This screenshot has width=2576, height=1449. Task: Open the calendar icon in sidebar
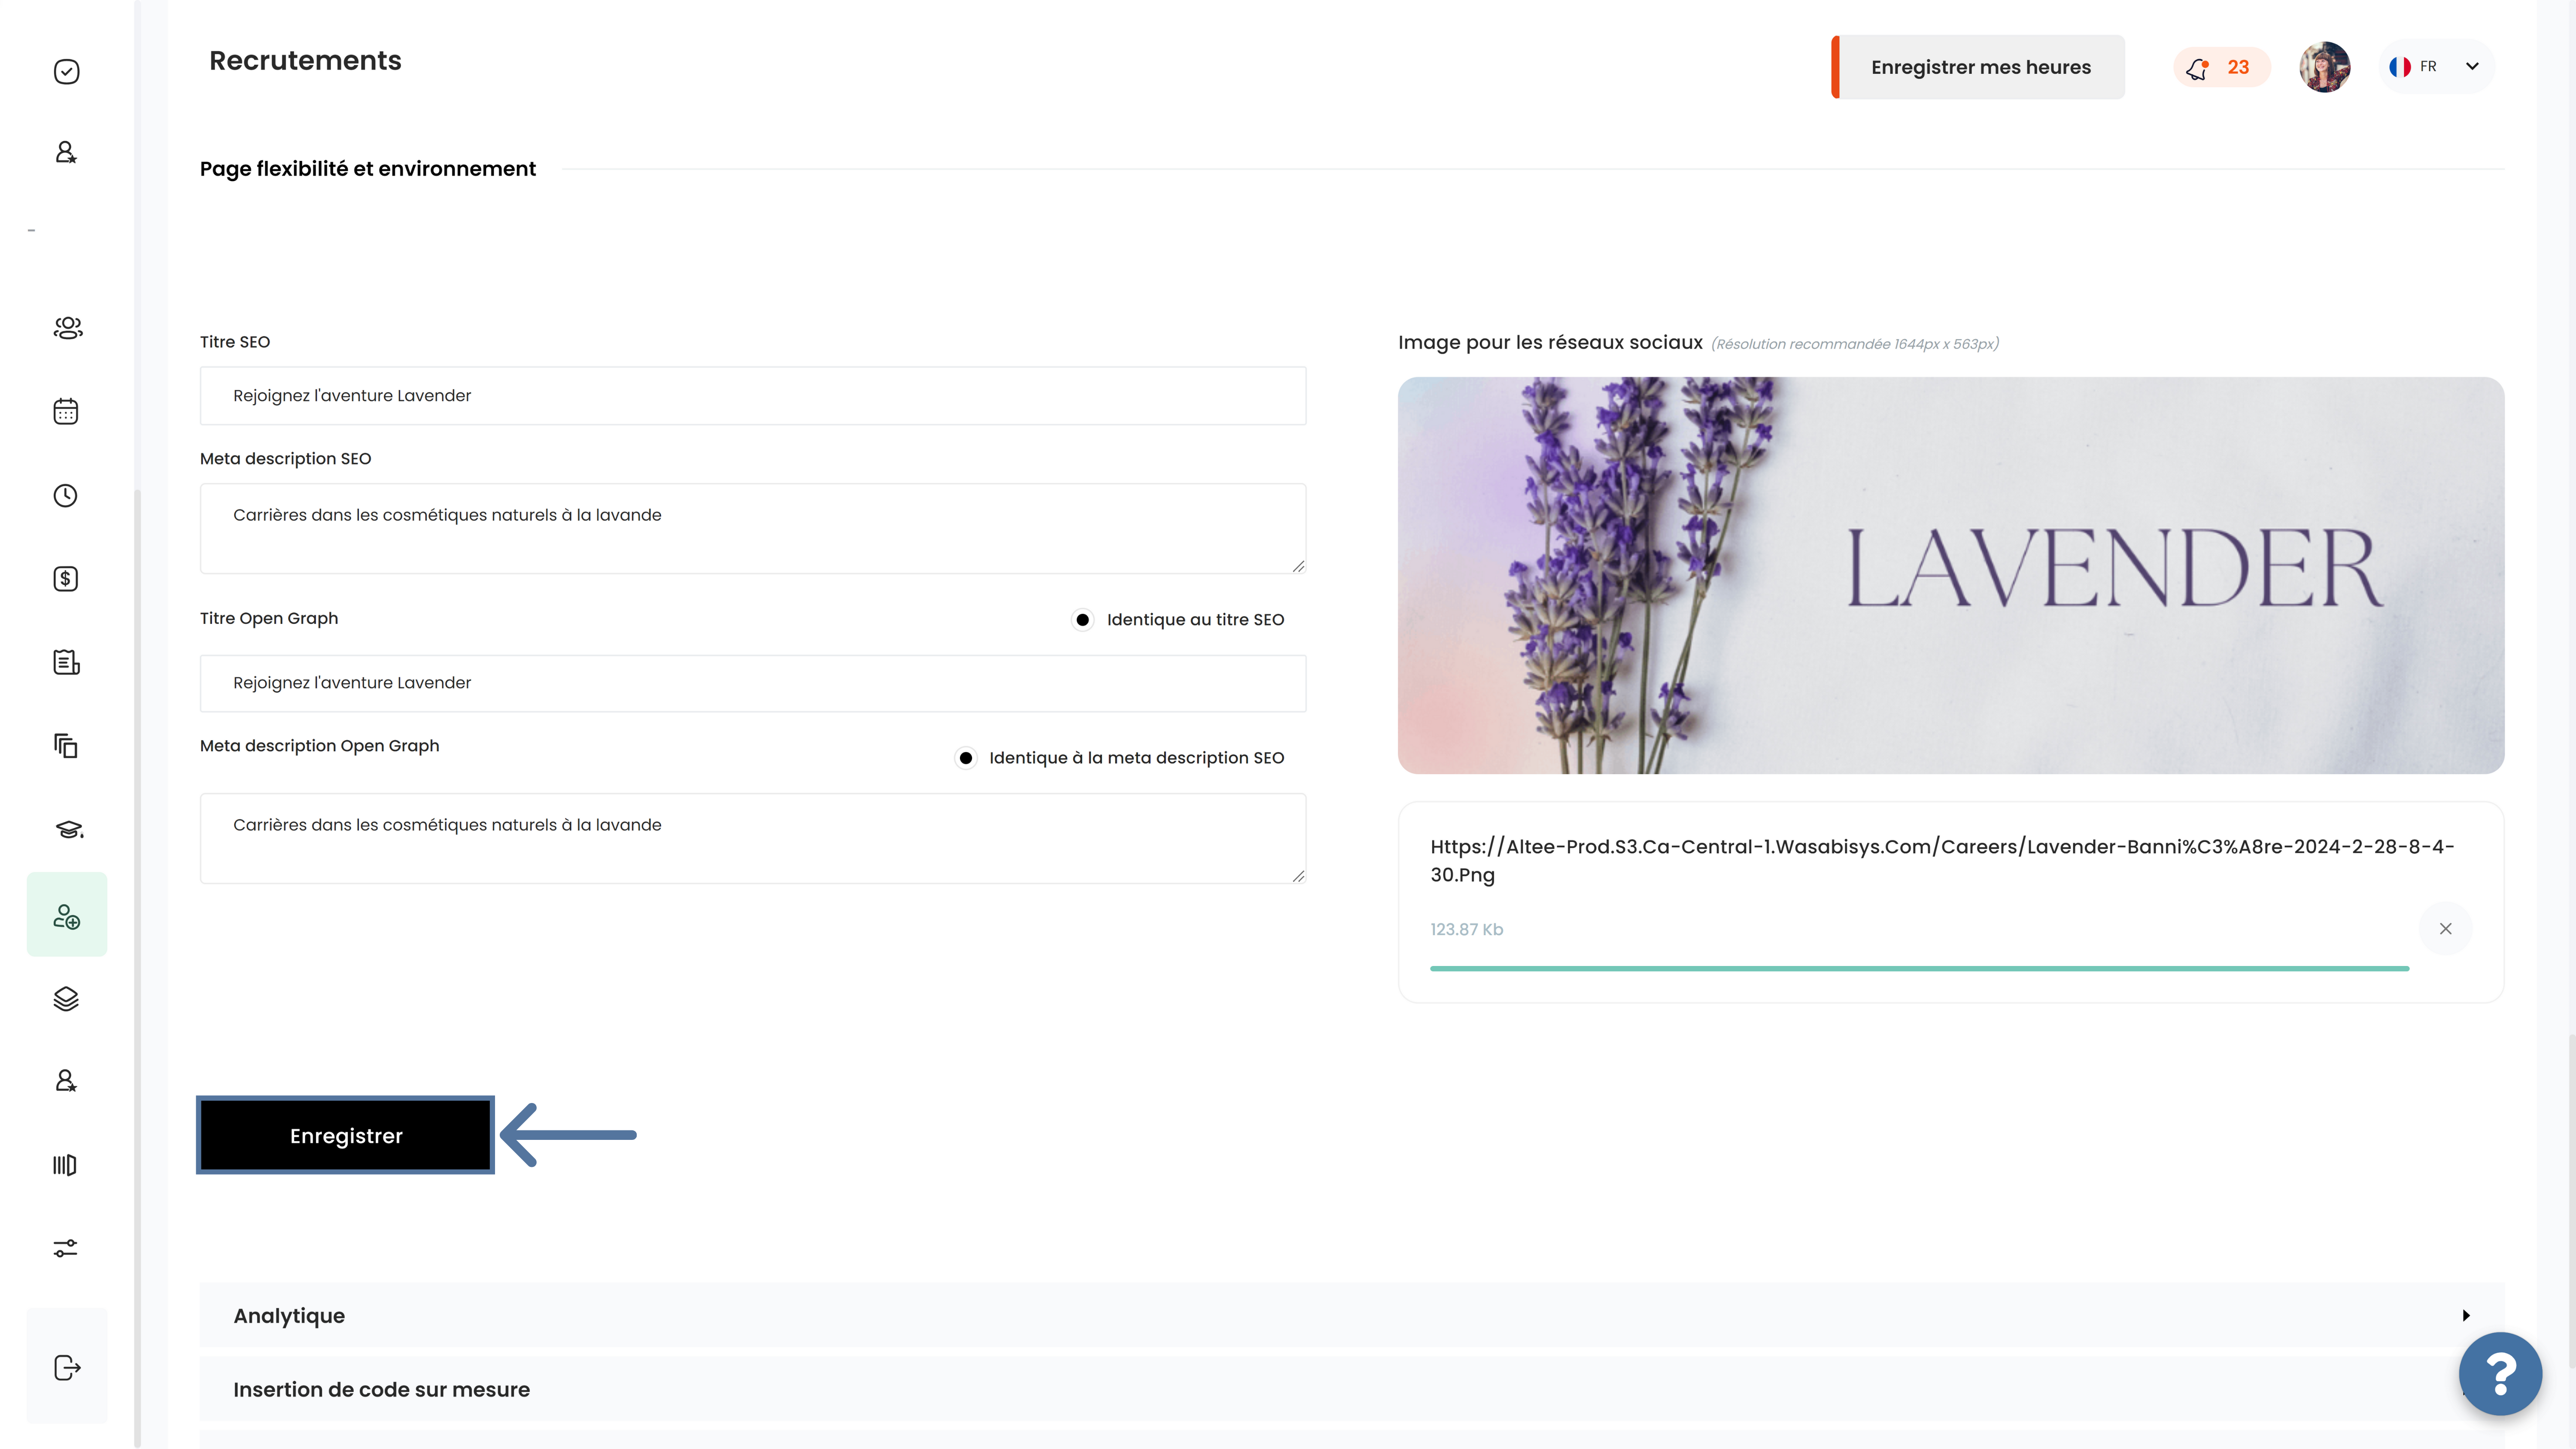click(66, 411)
